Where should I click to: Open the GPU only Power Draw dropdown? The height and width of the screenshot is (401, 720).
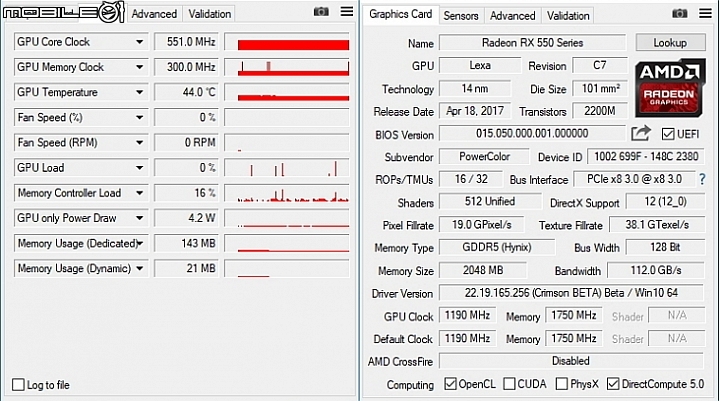(139, 218)
